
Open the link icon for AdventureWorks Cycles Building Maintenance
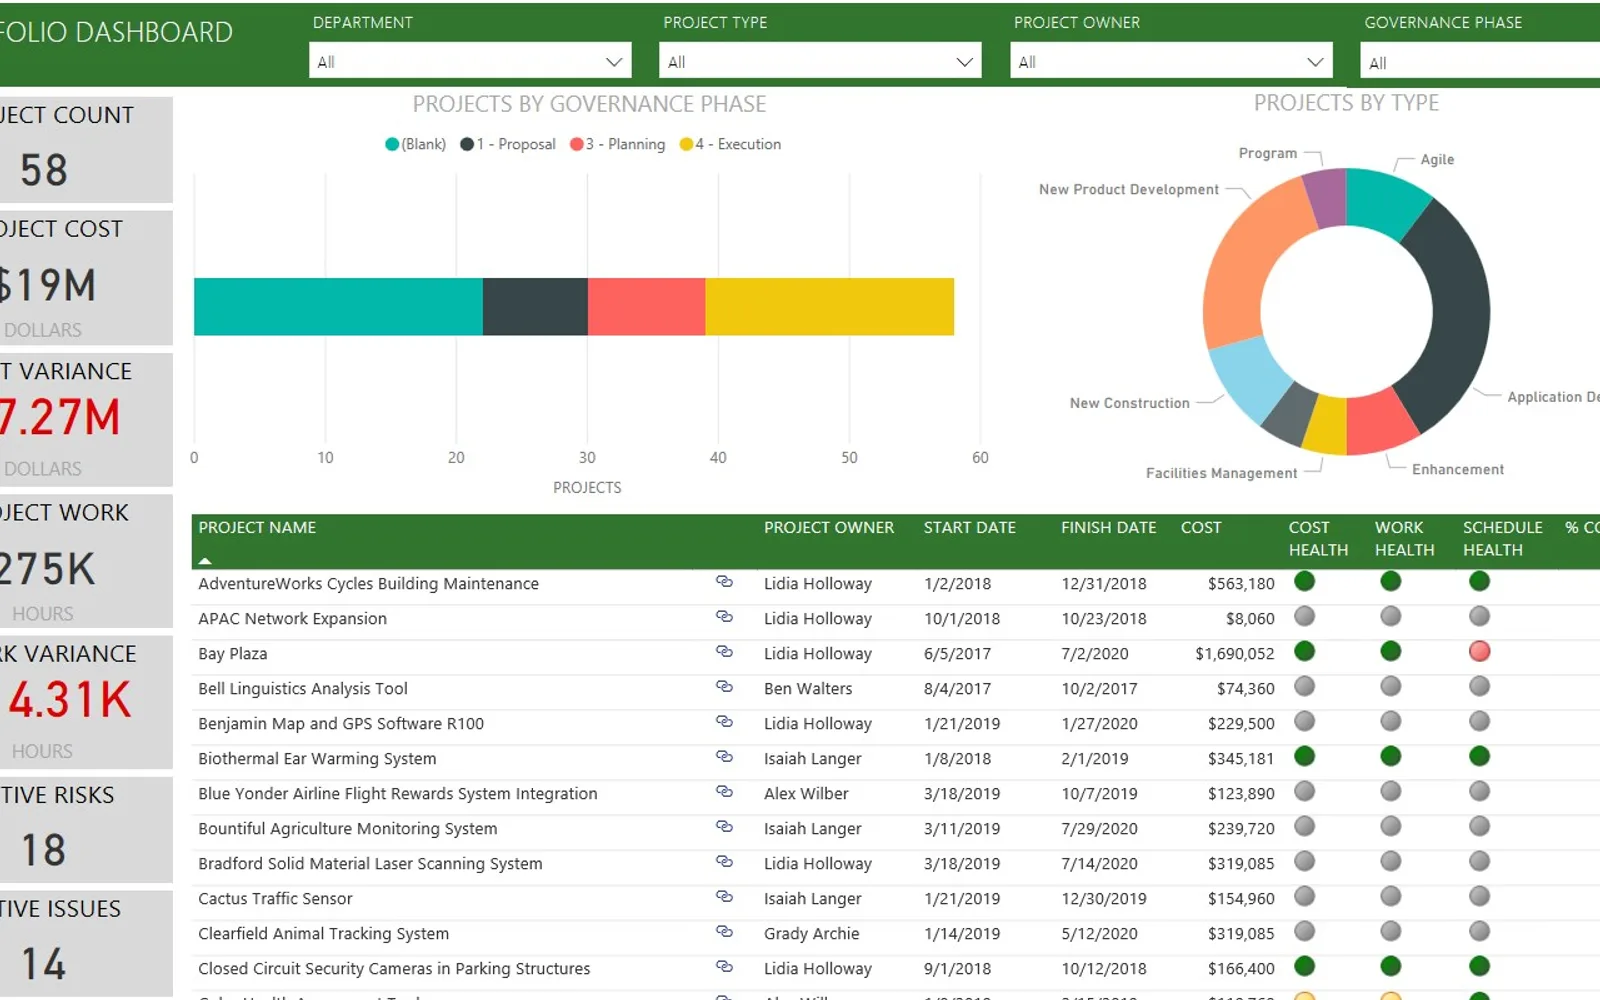(x=724, y=582)
